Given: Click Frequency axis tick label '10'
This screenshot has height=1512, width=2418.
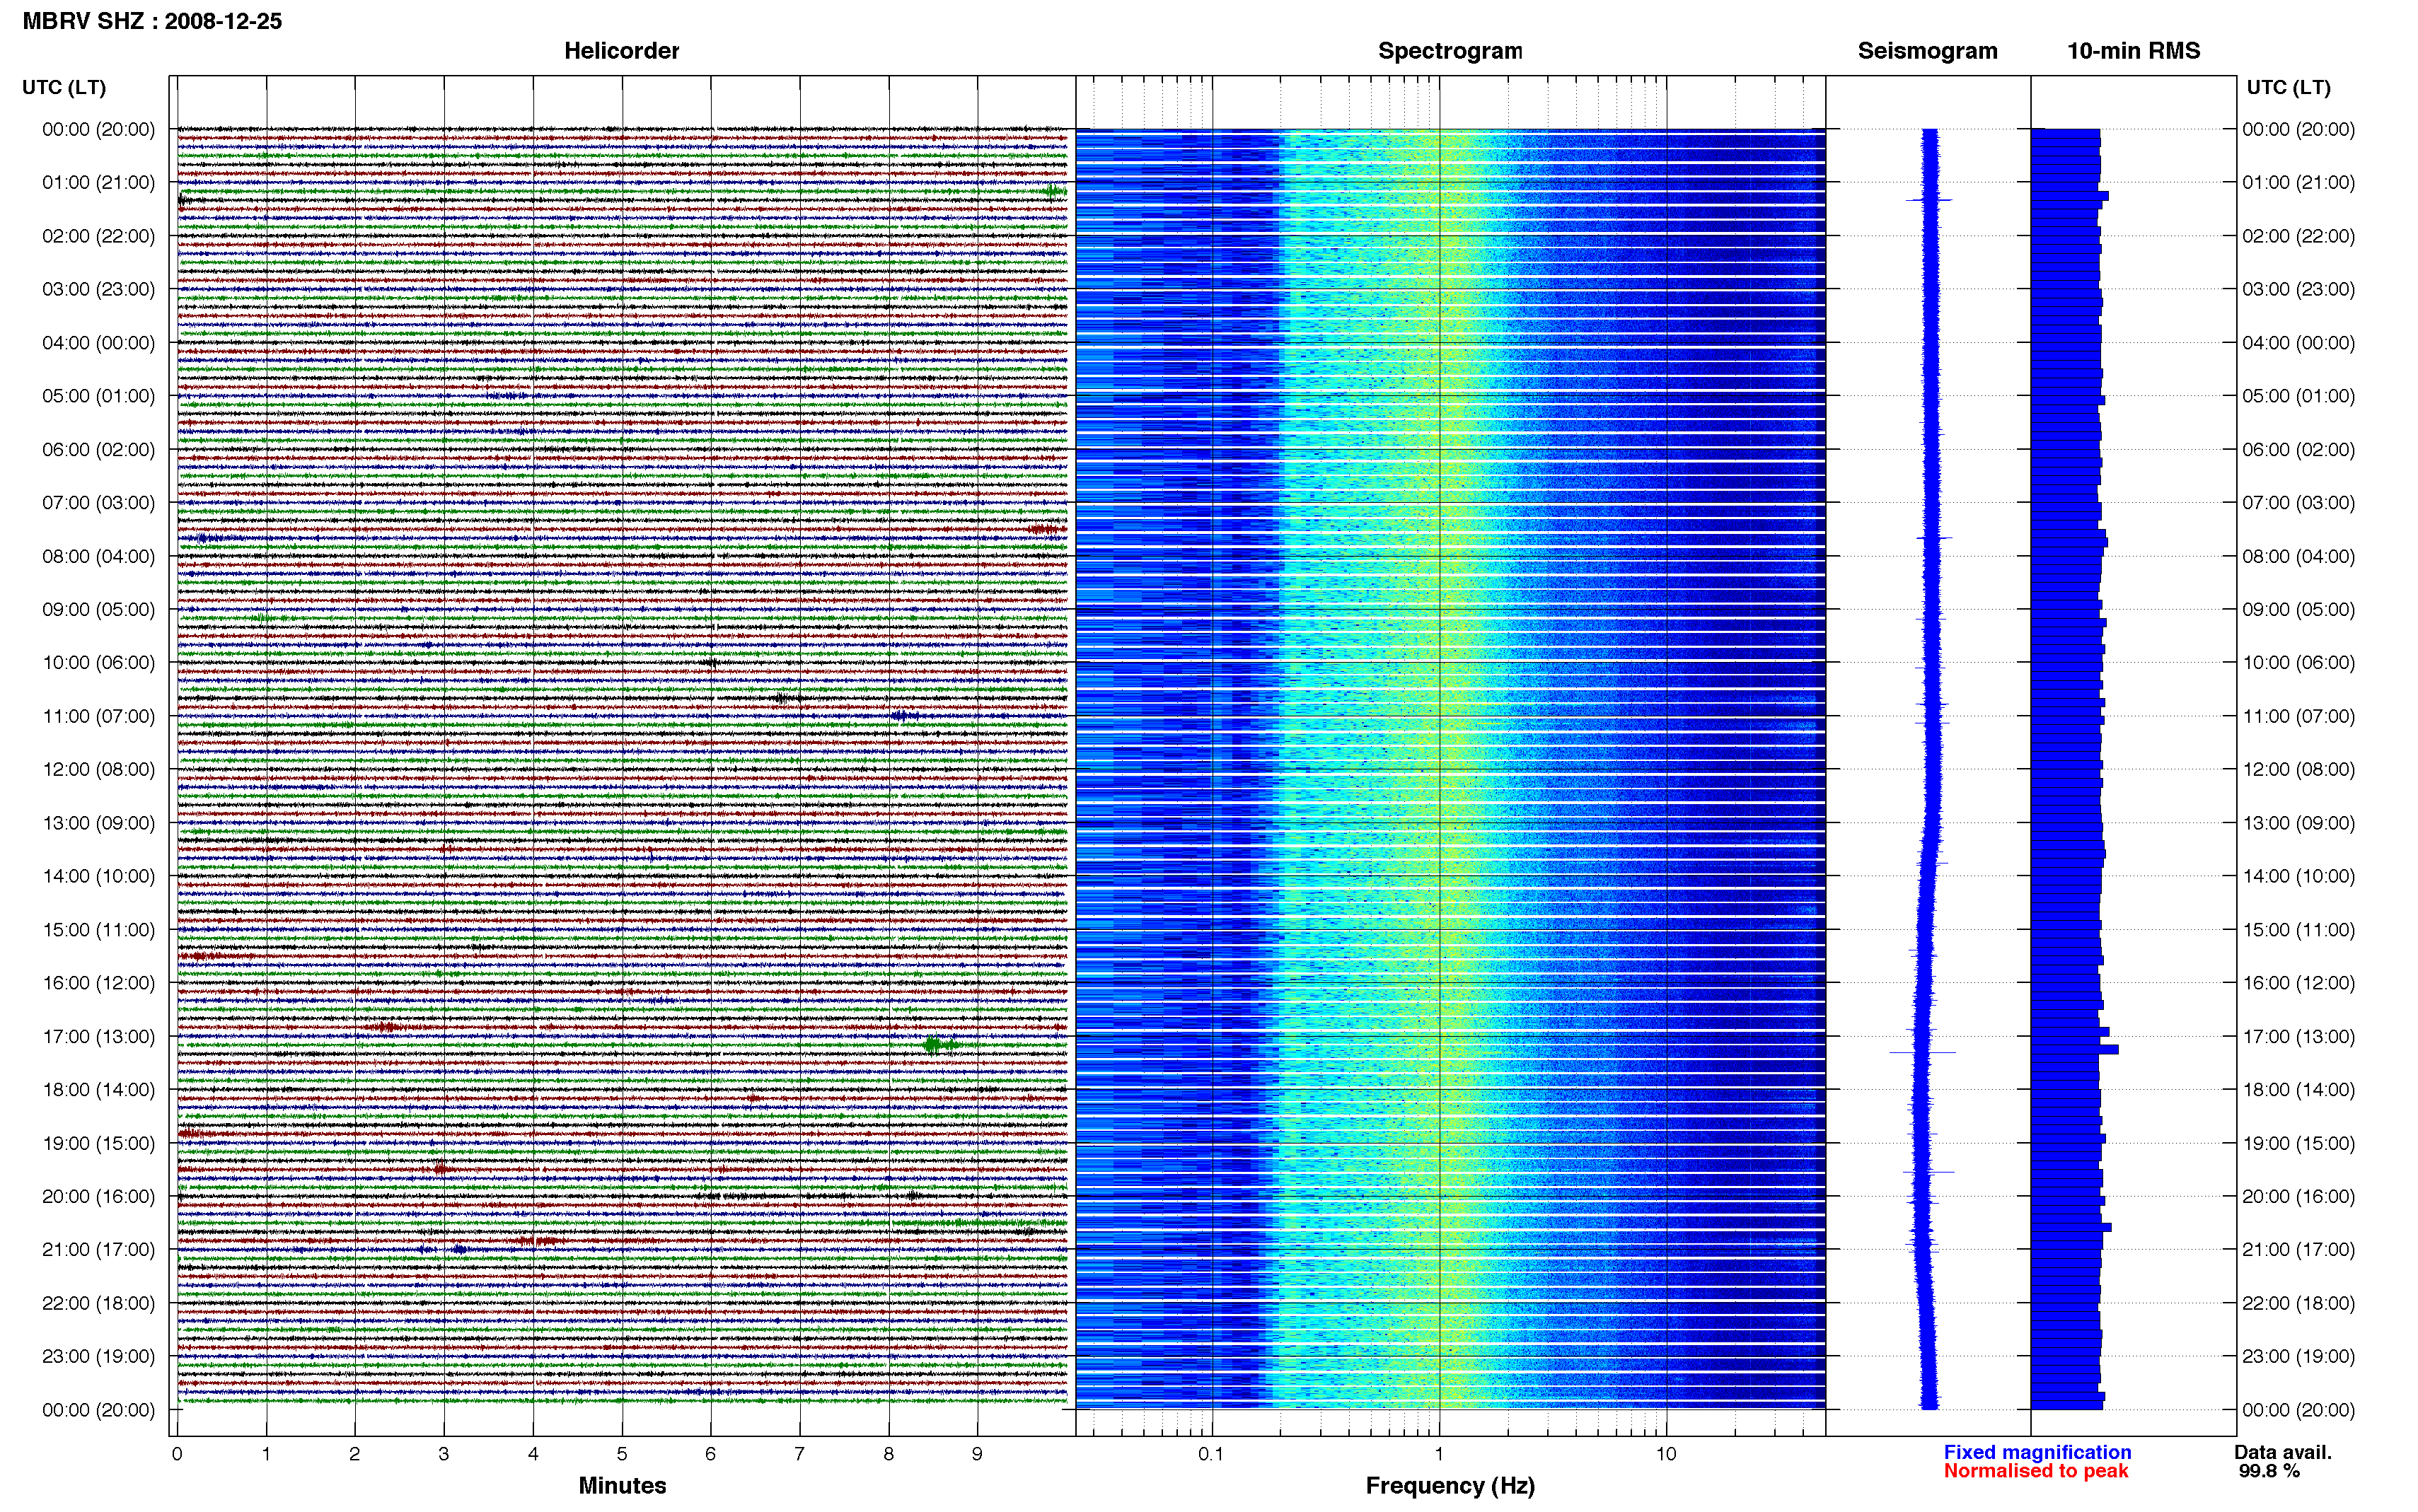Looking at the screenshot, I should click(x=1665, y=1454).
